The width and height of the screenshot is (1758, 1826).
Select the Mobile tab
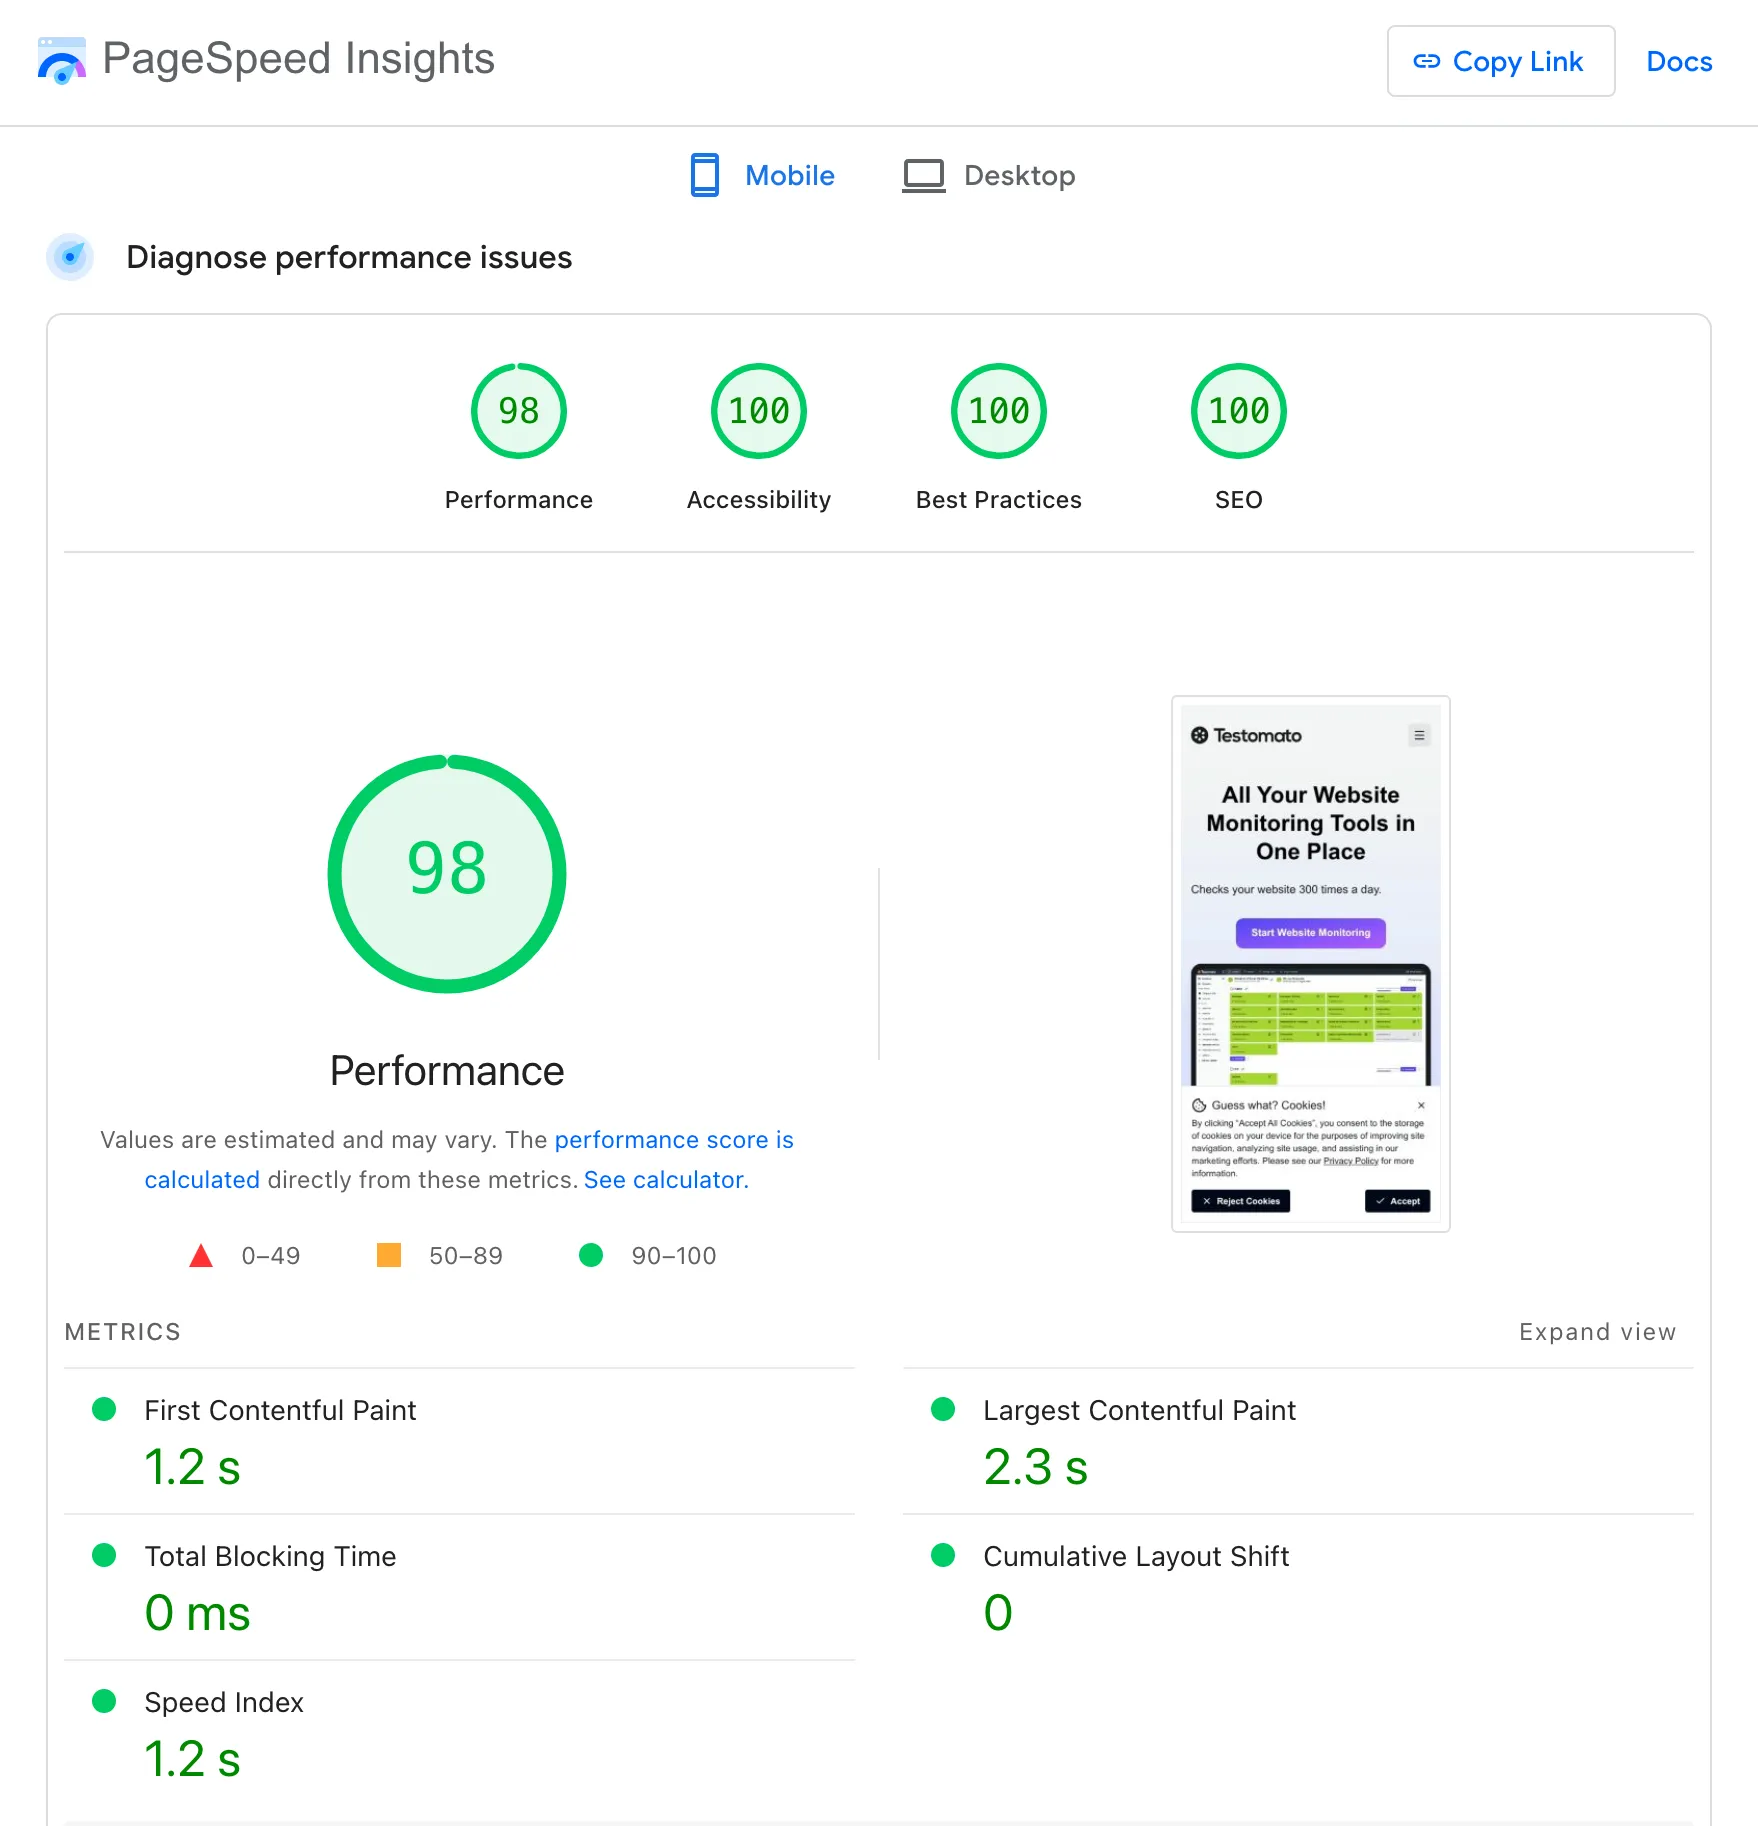pos(790,175)
